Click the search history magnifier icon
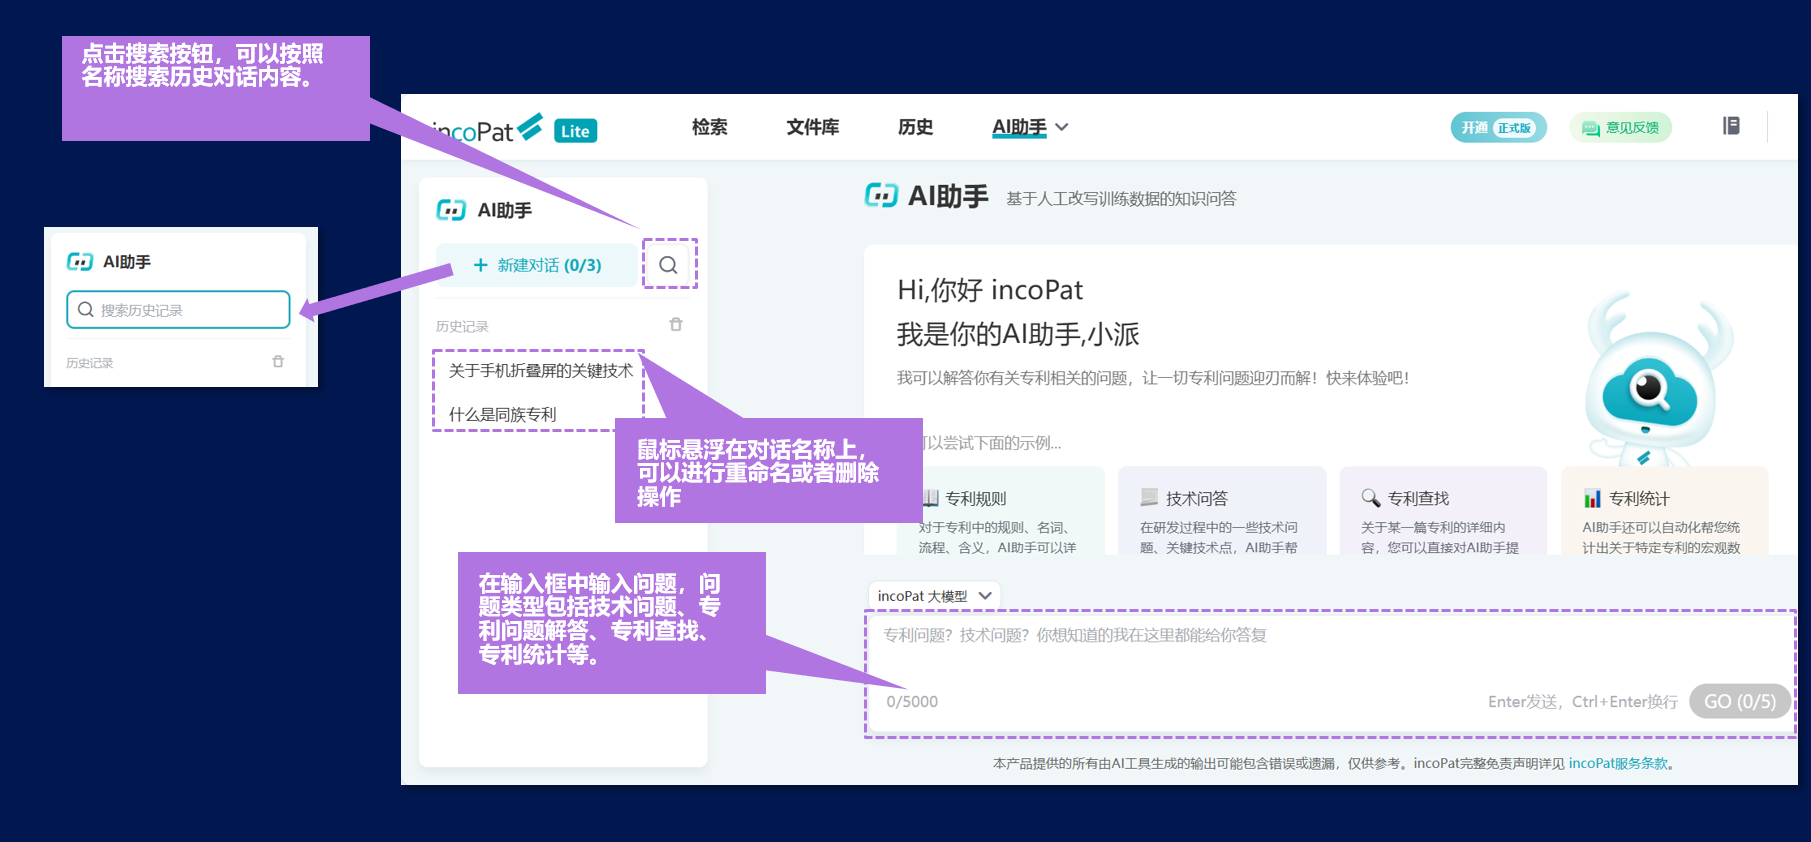This screenshot has width=1811, height=842. (x=668, y=265)
